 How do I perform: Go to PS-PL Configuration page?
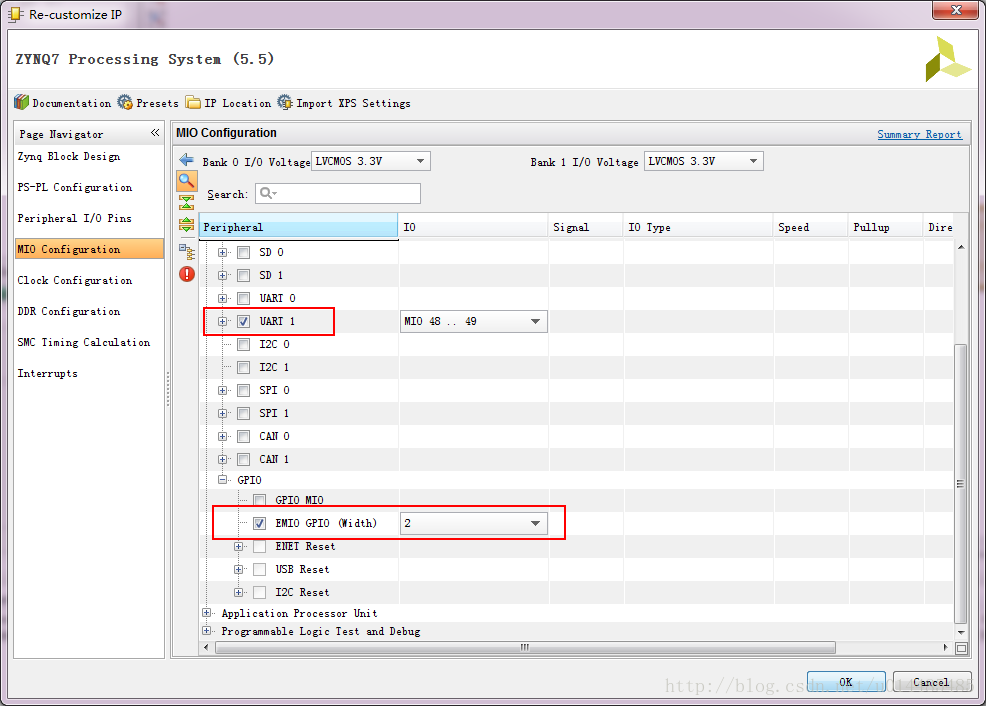tap(75, 187)
